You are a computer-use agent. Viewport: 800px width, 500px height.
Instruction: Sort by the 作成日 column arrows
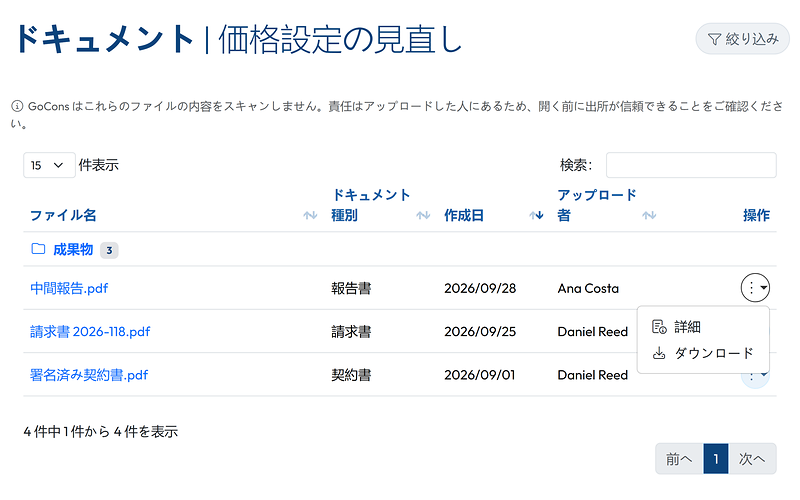click(x=536, y=215)
